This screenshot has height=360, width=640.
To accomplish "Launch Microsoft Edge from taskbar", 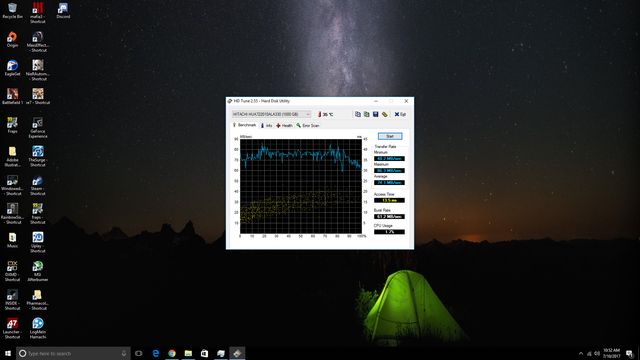I will (x=156, y=353).
